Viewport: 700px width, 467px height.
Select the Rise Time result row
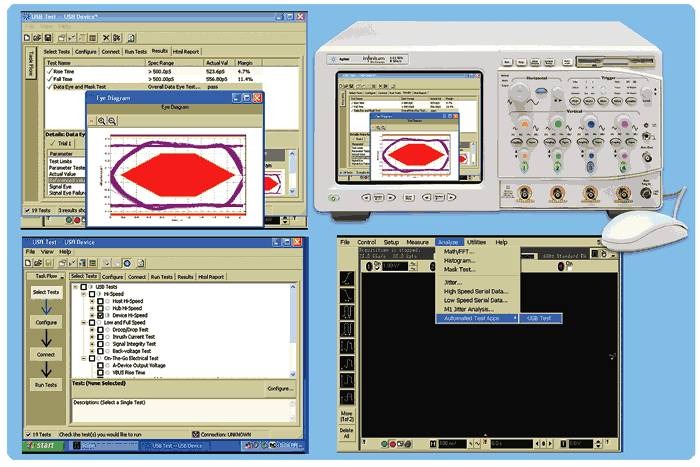[x=172, y=71]
